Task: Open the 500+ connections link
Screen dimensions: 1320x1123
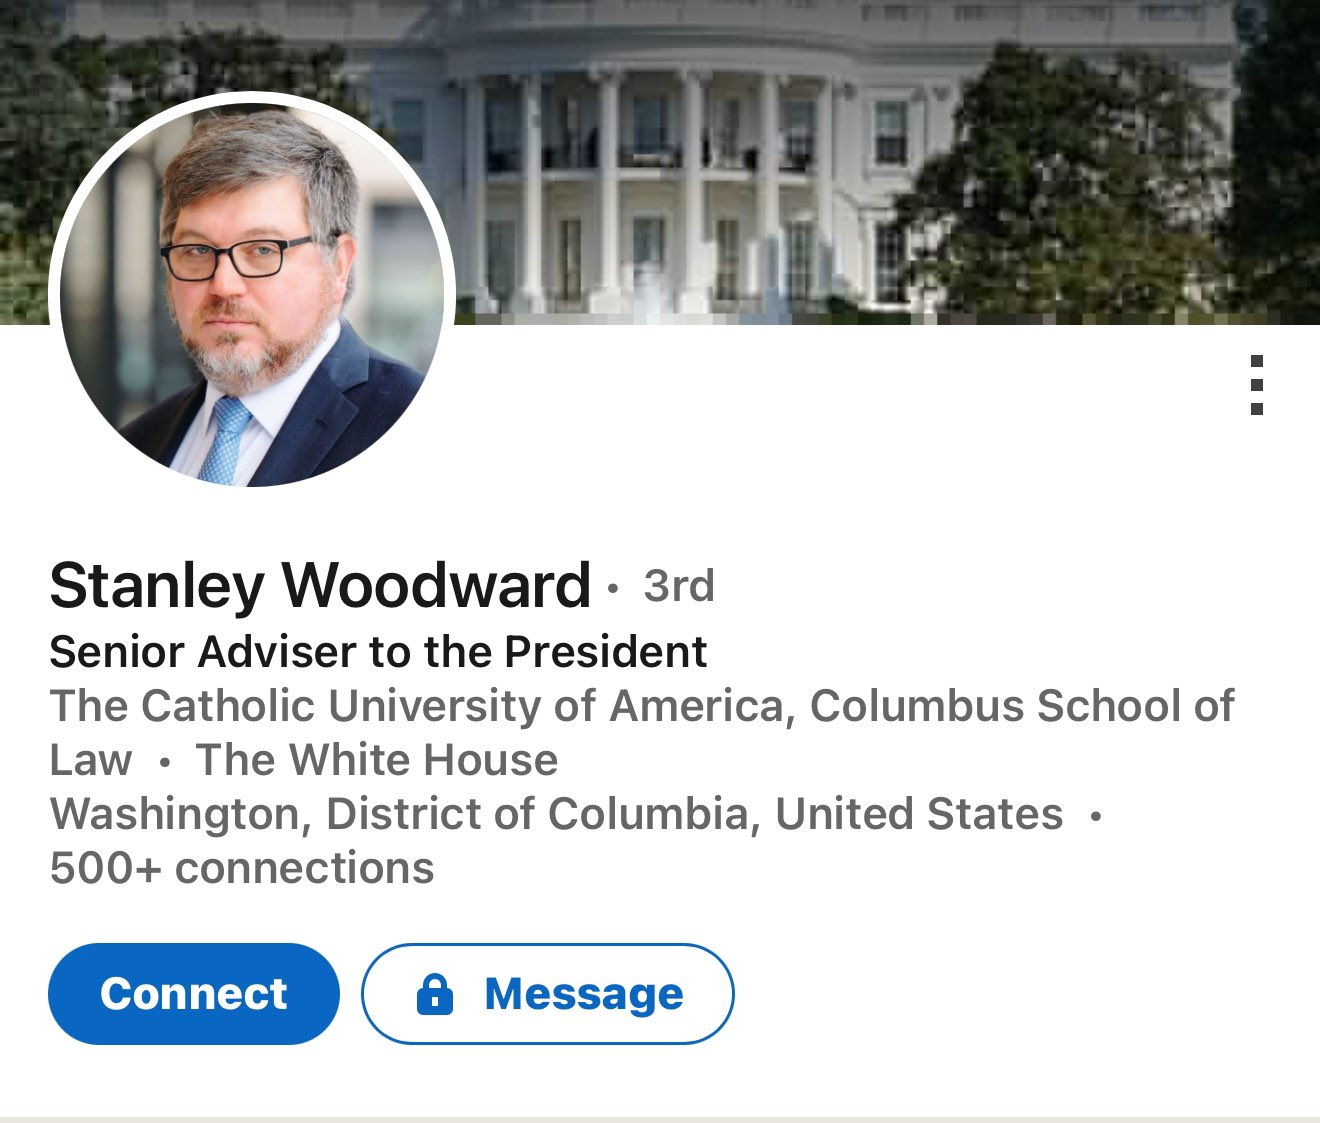Action: [242, 868]
